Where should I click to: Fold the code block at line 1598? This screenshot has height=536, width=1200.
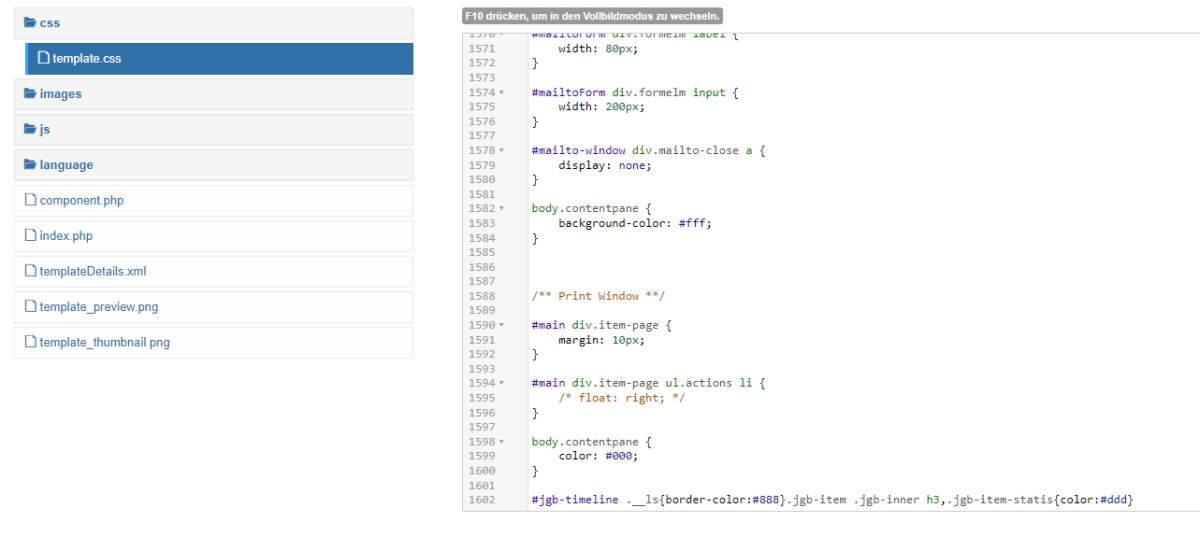coord(501,442)
